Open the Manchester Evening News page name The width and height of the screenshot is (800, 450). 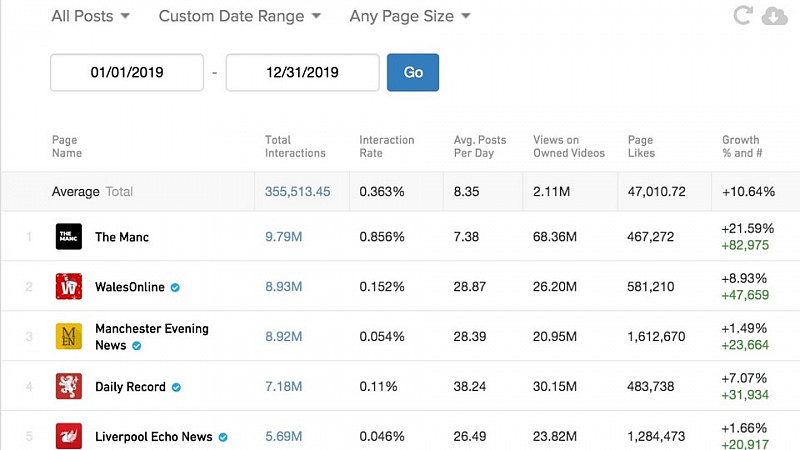(x=152, y=337)
